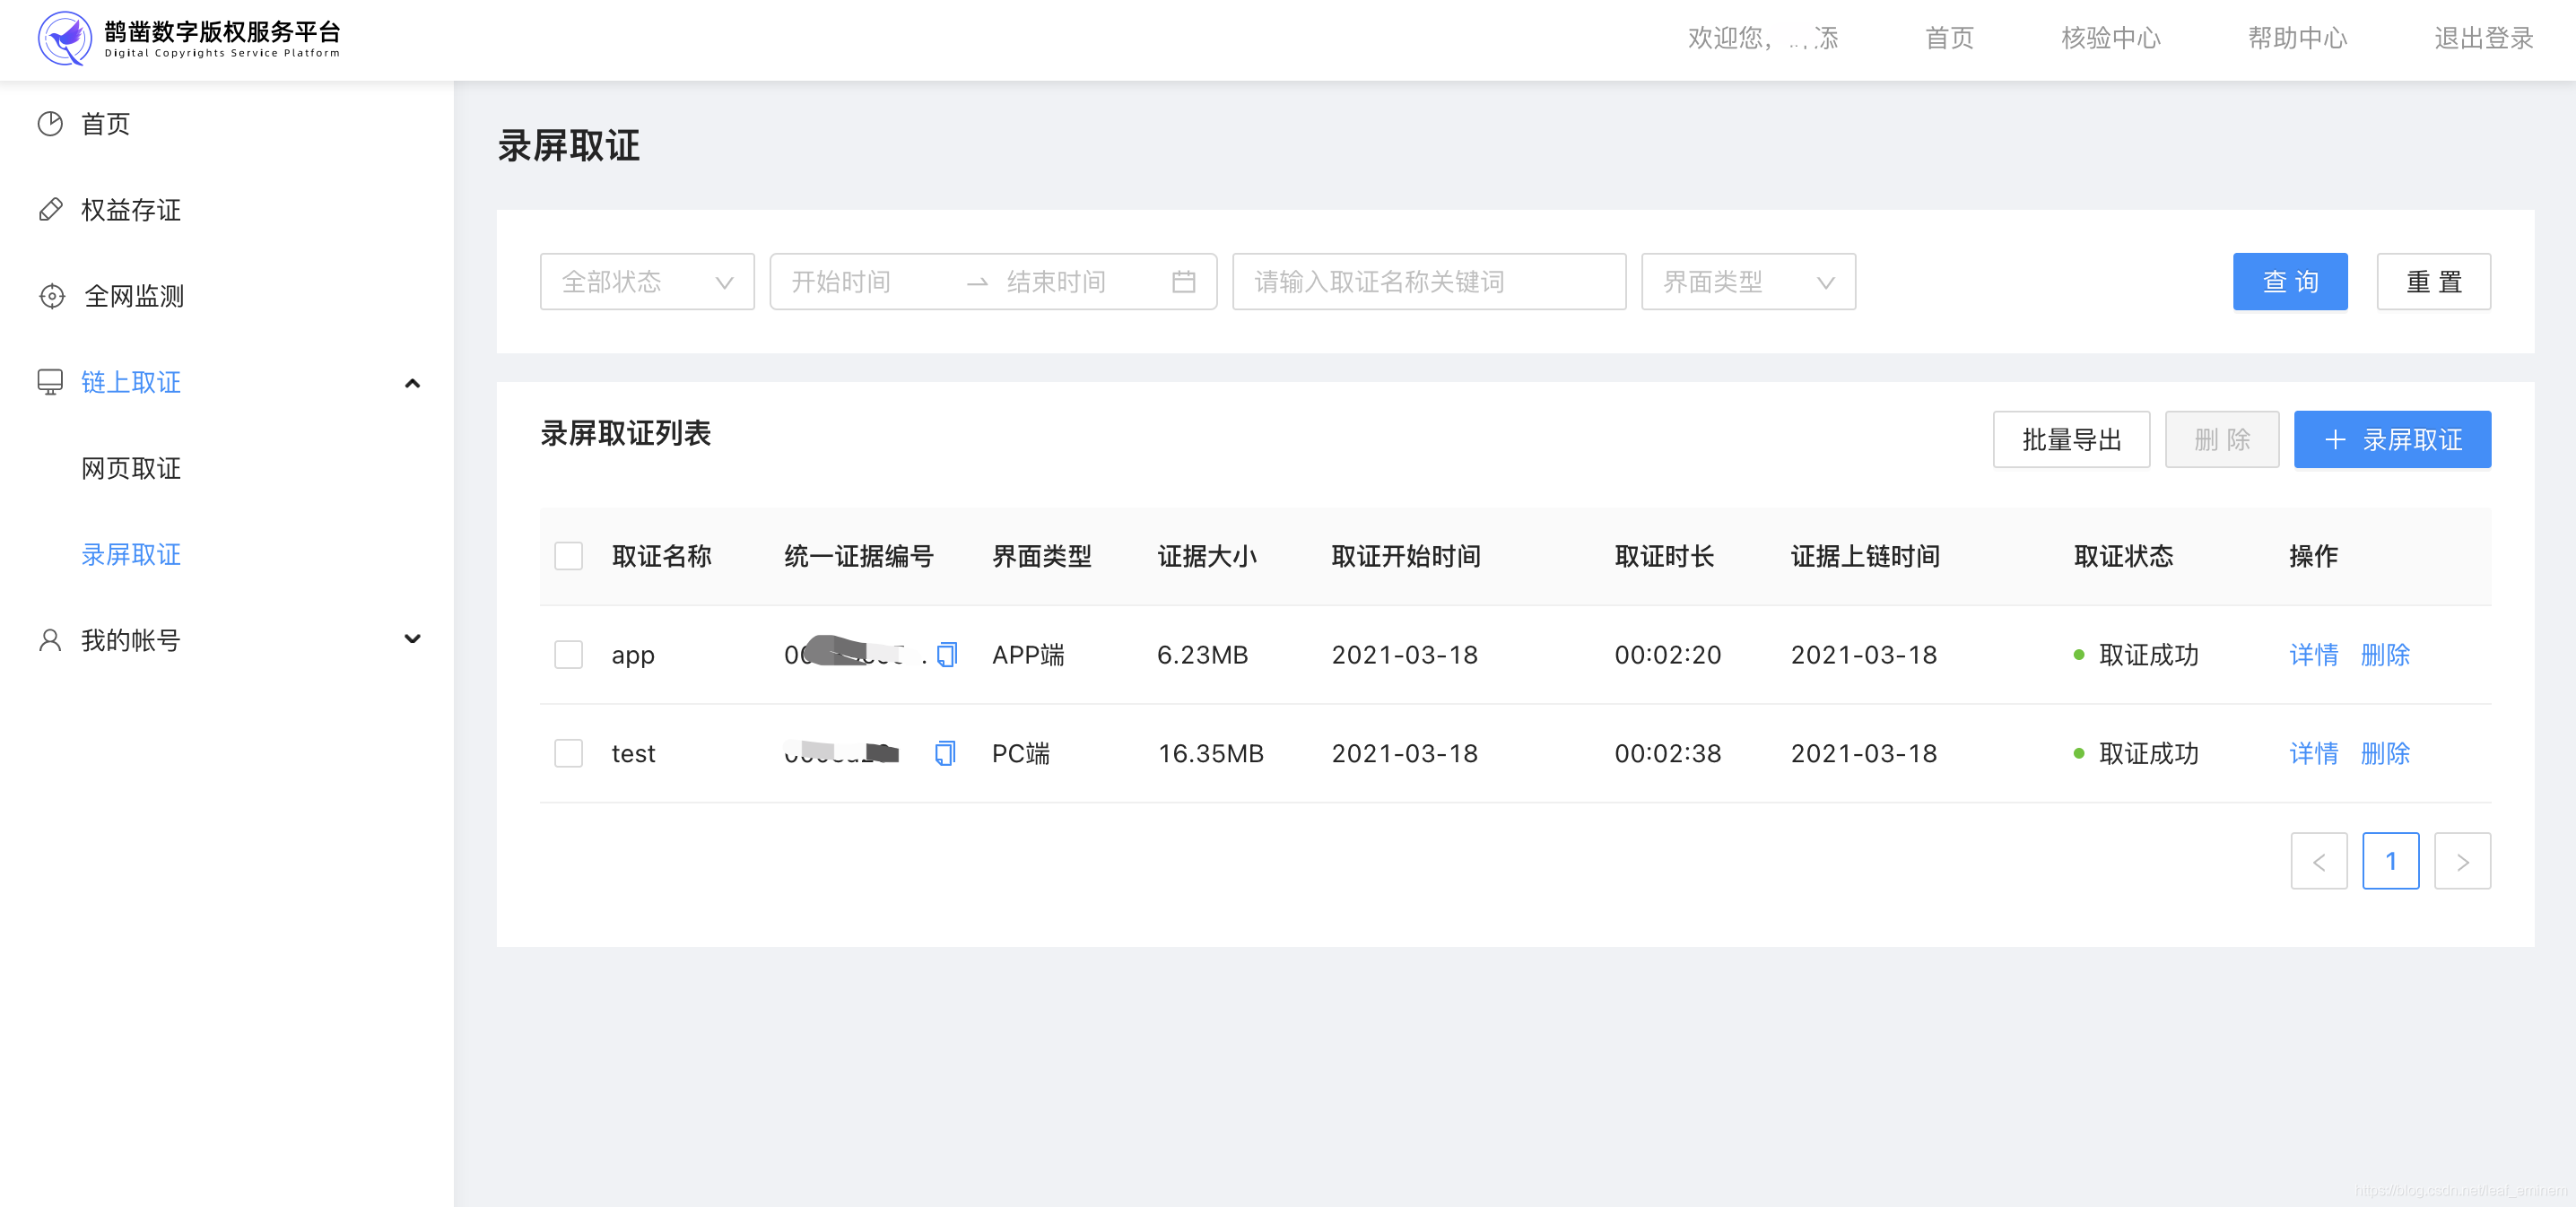Go to 首页 in top navigation
The width and height of the screenshot is (2576, 1207).
(x=1949, y=38)
